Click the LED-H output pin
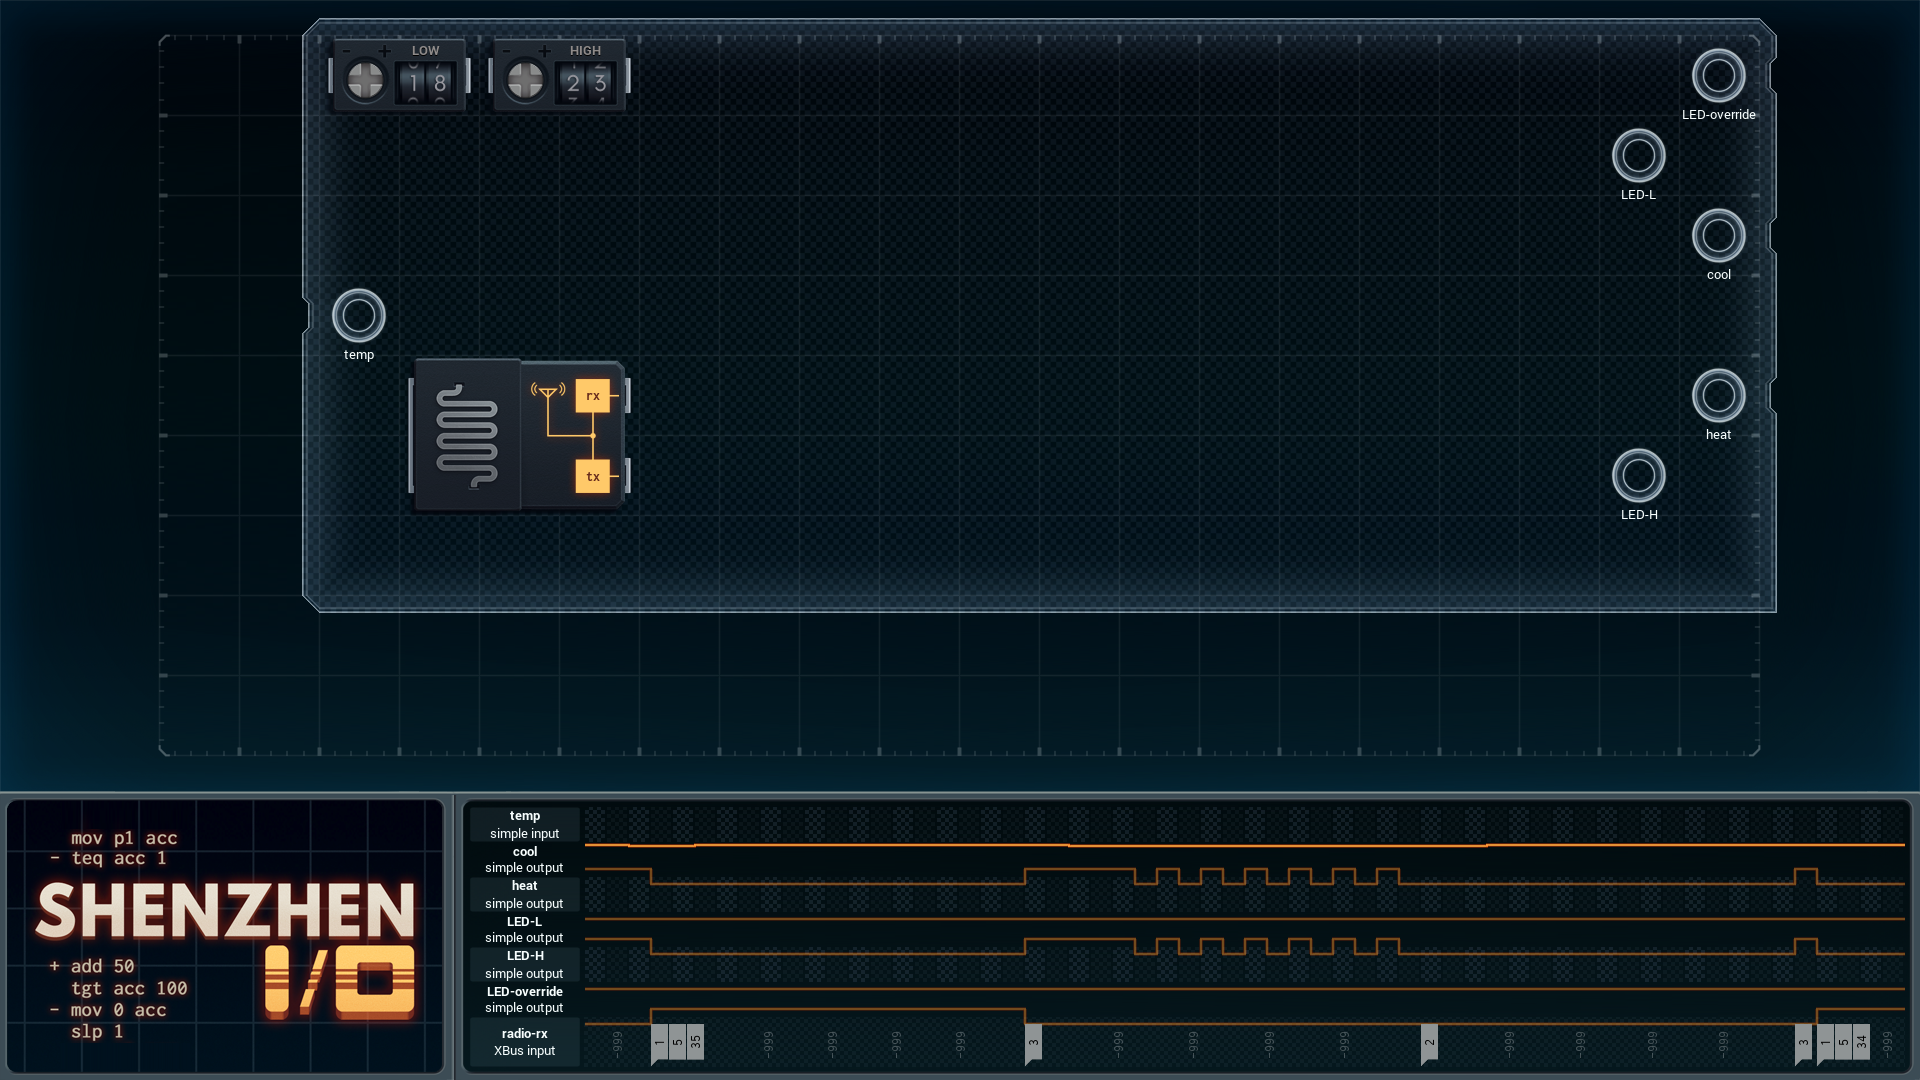This screenshot has width=1920, height=1080. point(1638,476)
